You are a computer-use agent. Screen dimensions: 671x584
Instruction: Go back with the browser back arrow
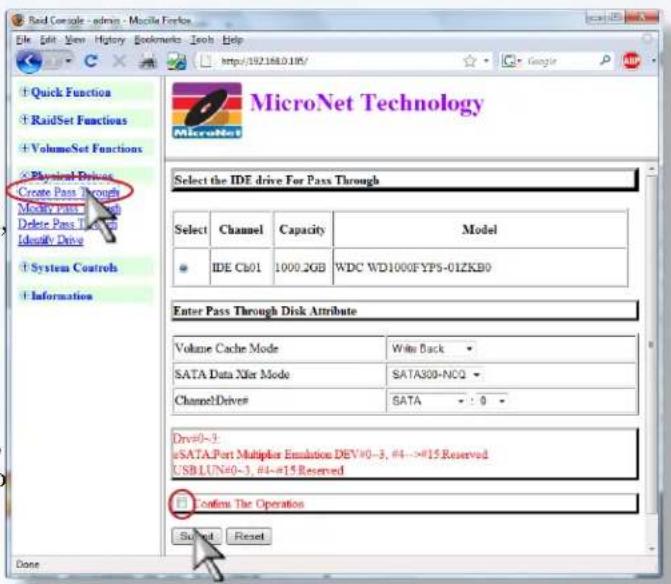click(x=29, y=61)
